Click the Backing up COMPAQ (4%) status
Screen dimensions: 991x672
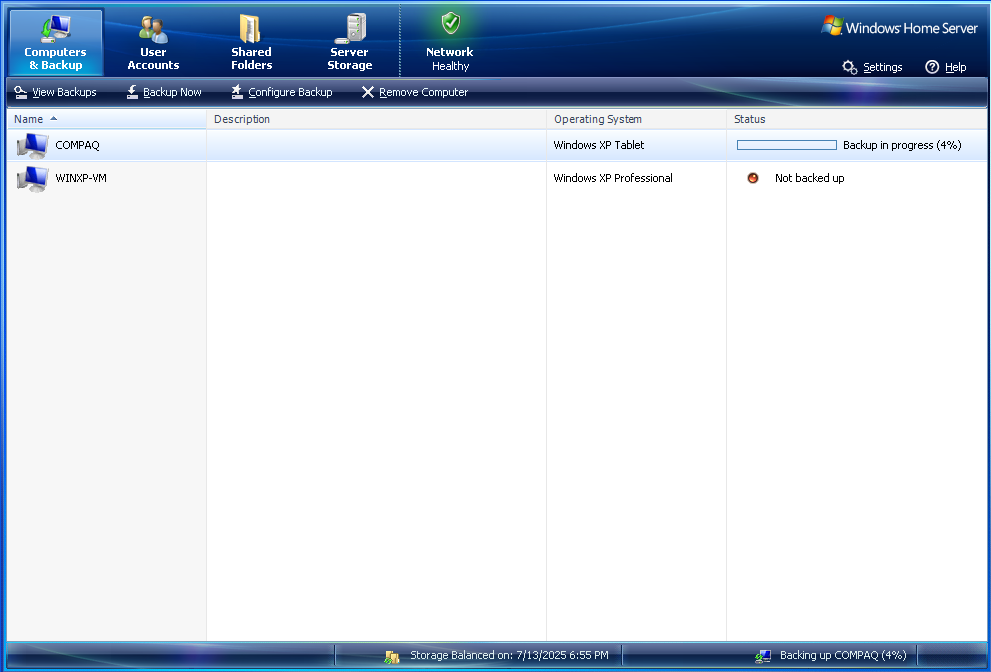[831, 656]
